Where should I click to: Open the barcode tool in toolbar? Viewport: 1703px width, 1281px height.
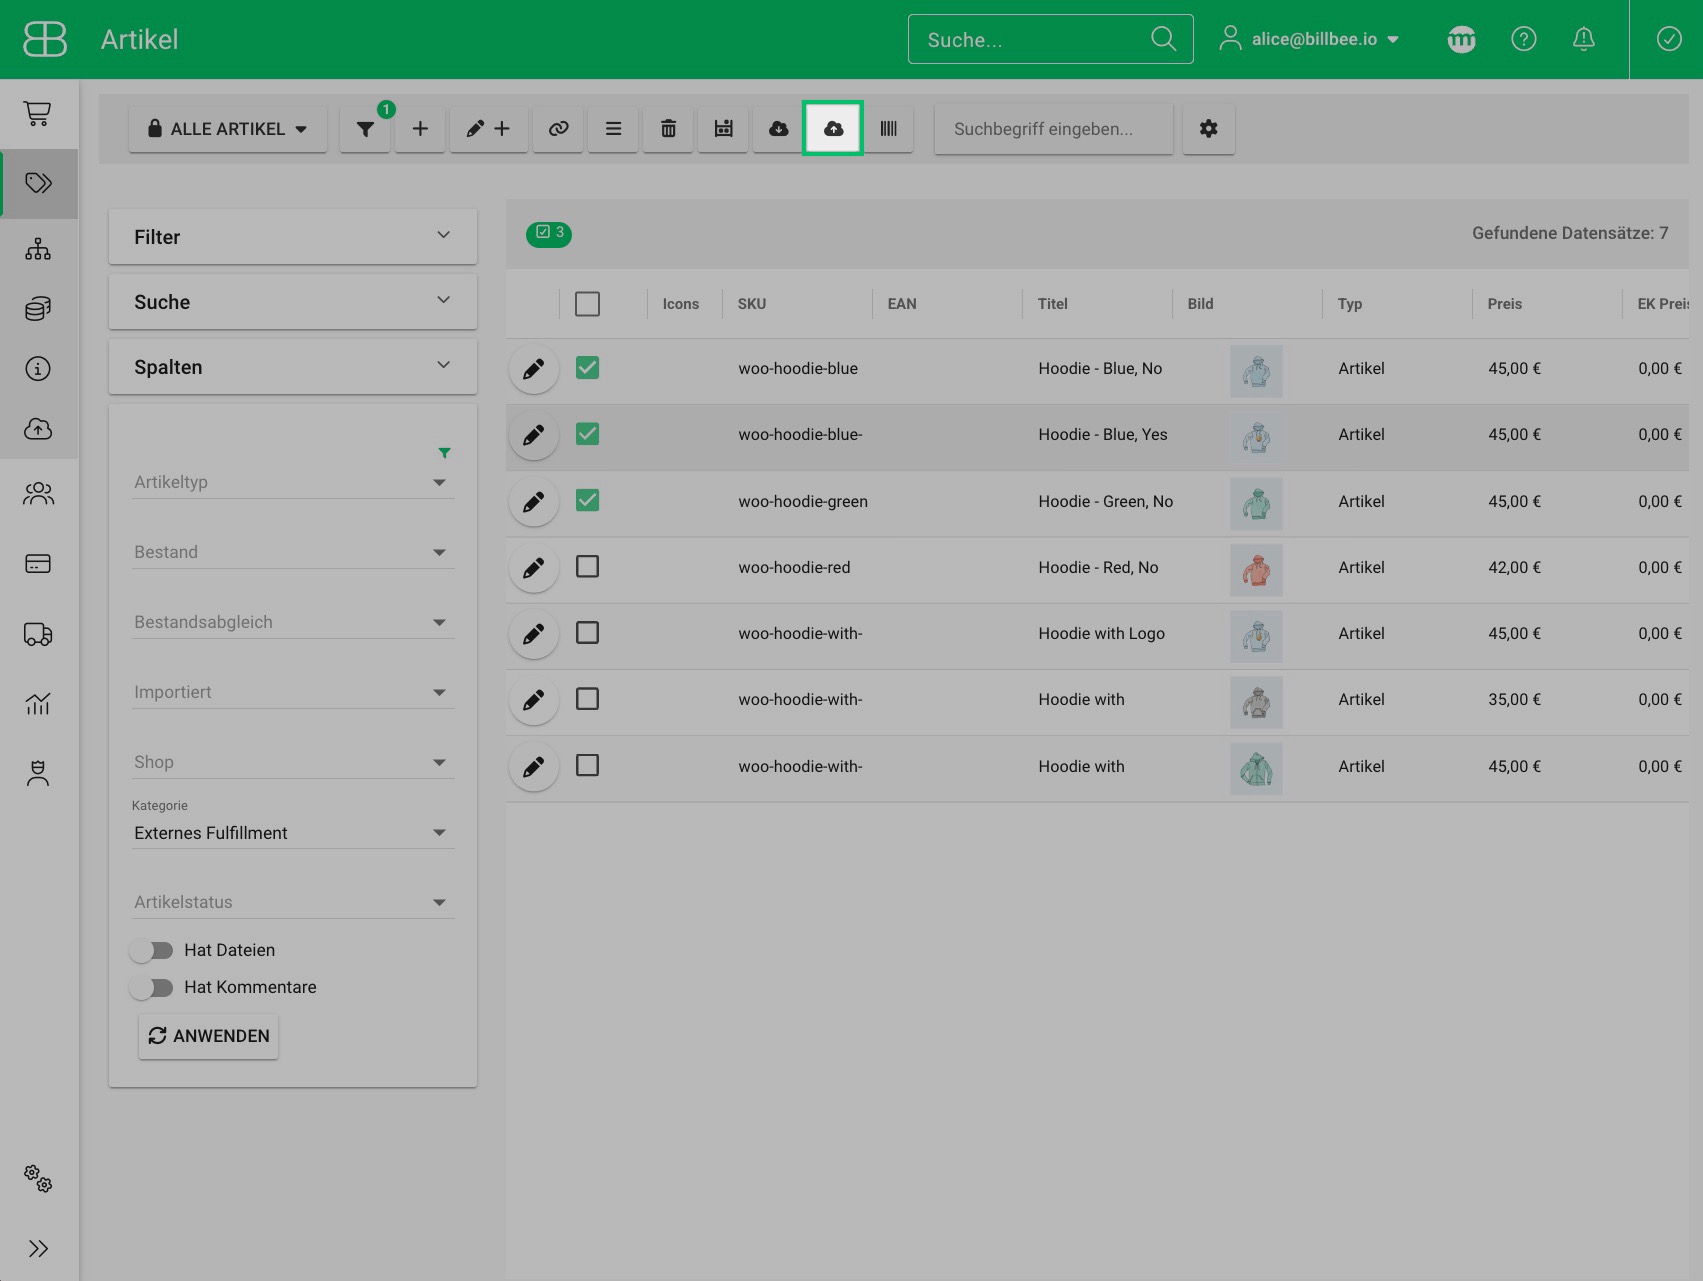pyautogui.click(x=888, y=129)
